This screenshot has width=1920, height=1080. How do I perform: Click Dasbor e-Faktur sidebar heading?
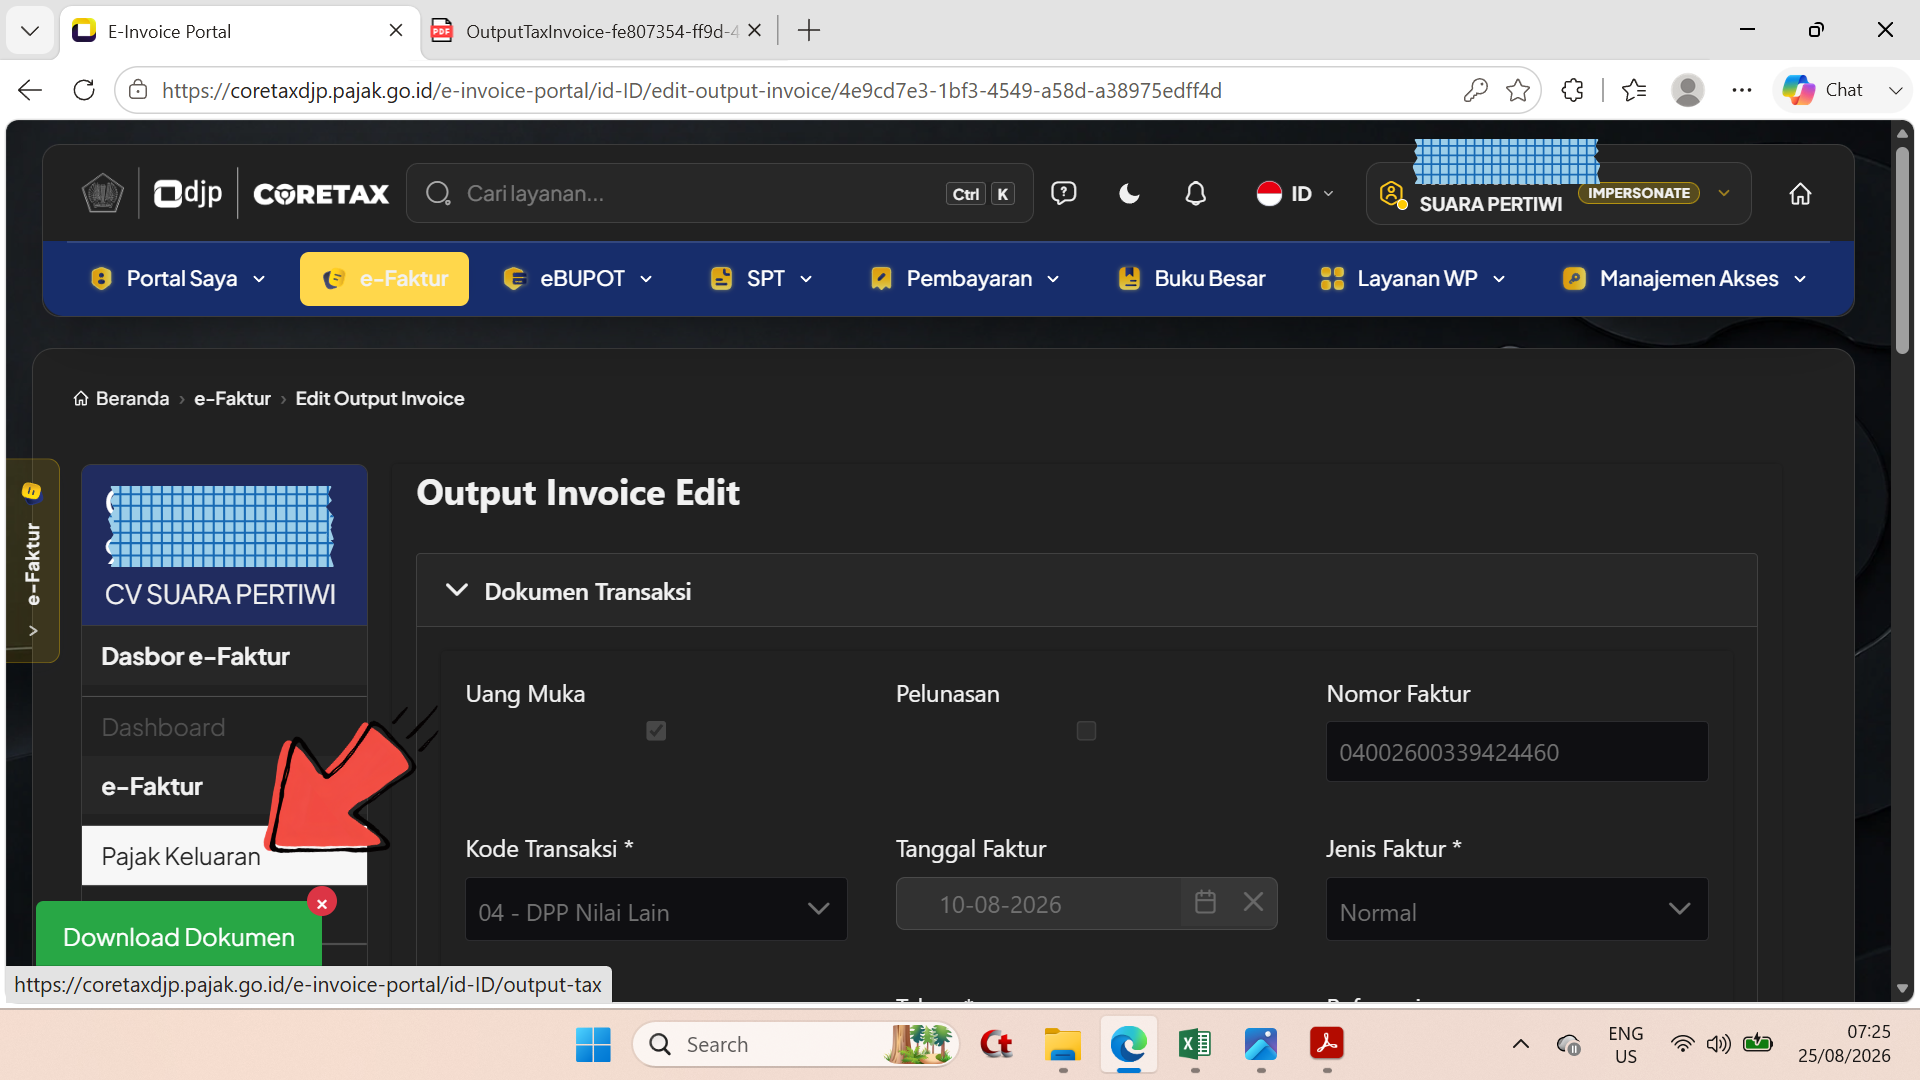[195, 656]
